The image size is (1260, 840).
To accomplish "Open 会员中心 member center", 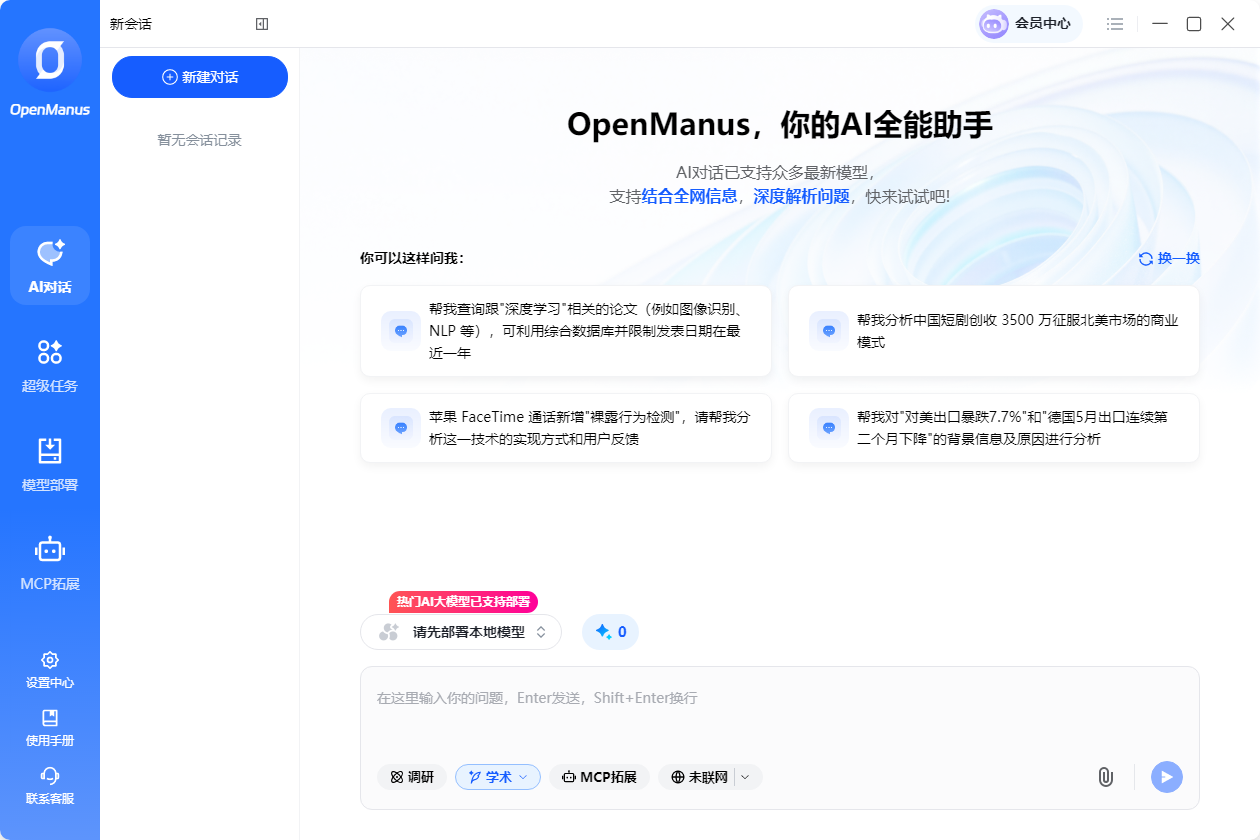I will (x=1029, y=23).
